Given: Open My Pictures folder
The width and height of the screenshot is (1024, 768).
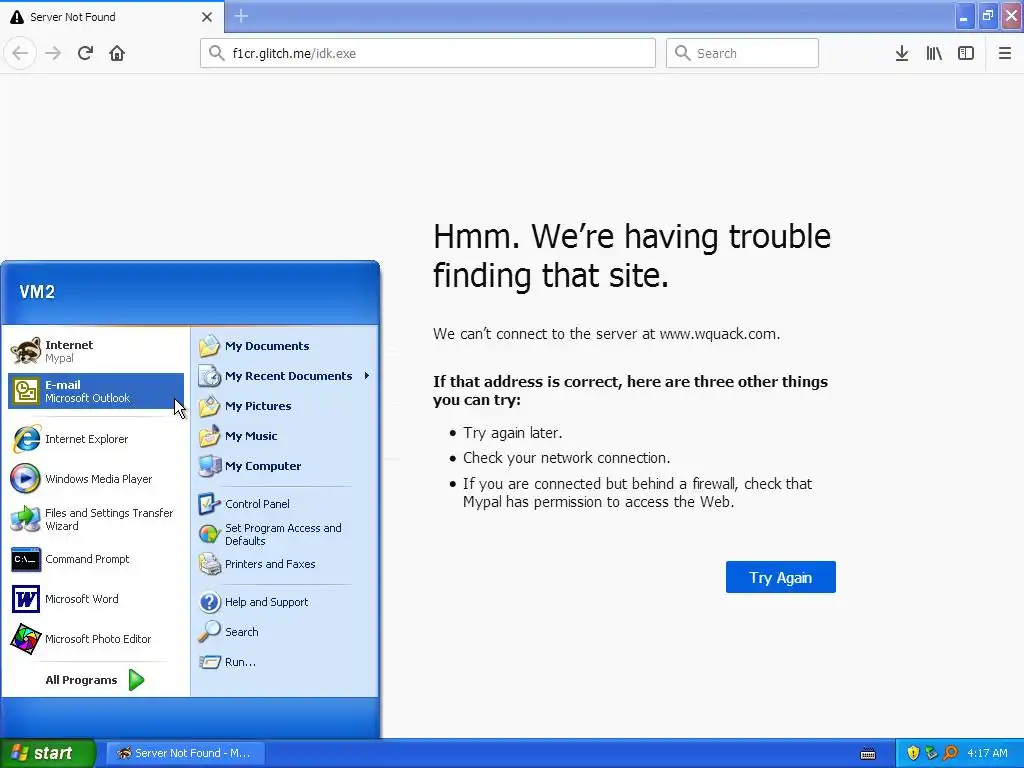Looking at the screenshot, I should [284, 406].
